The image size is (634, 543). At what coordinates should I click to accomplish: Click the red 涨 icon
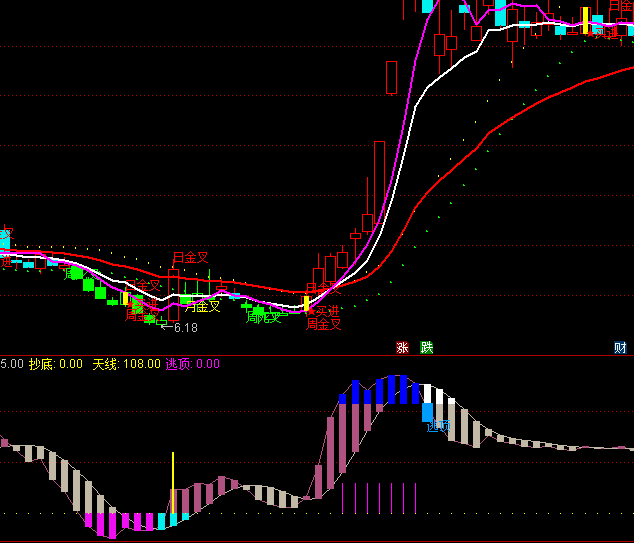[403, 347]
